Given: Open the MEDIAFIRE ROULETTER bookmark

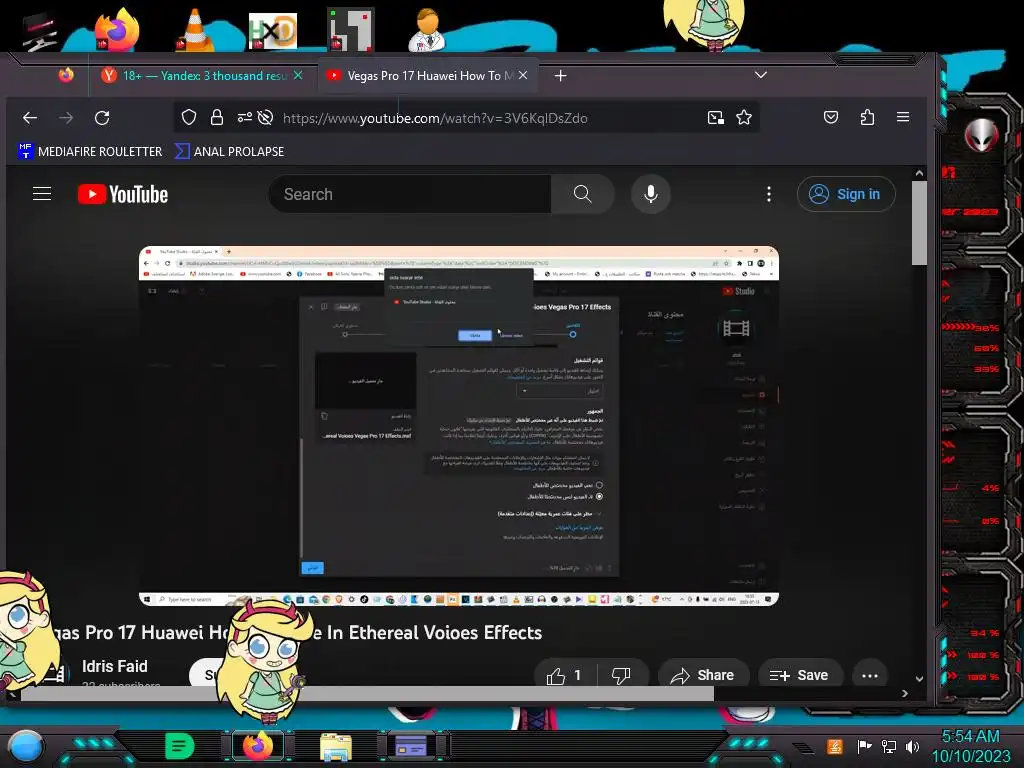Looking at the screenshot, I should (89, 152).
